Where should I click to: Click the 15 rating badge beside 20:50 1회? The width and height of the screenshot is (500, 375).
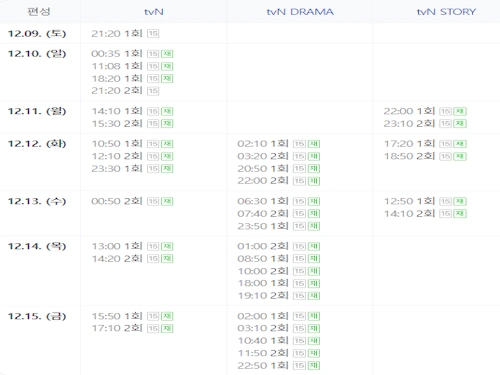(299, 169)
